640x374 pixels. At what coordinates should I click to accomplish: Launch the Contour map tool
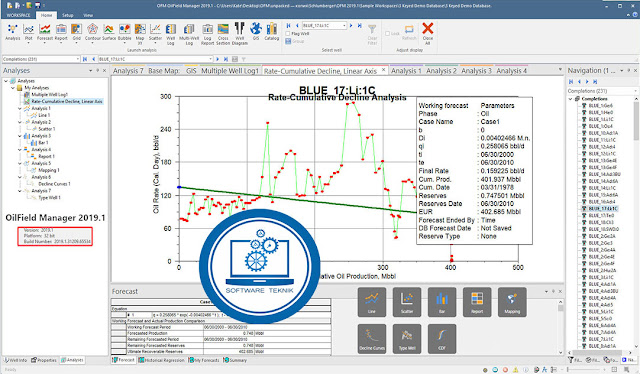coord(93,32)
